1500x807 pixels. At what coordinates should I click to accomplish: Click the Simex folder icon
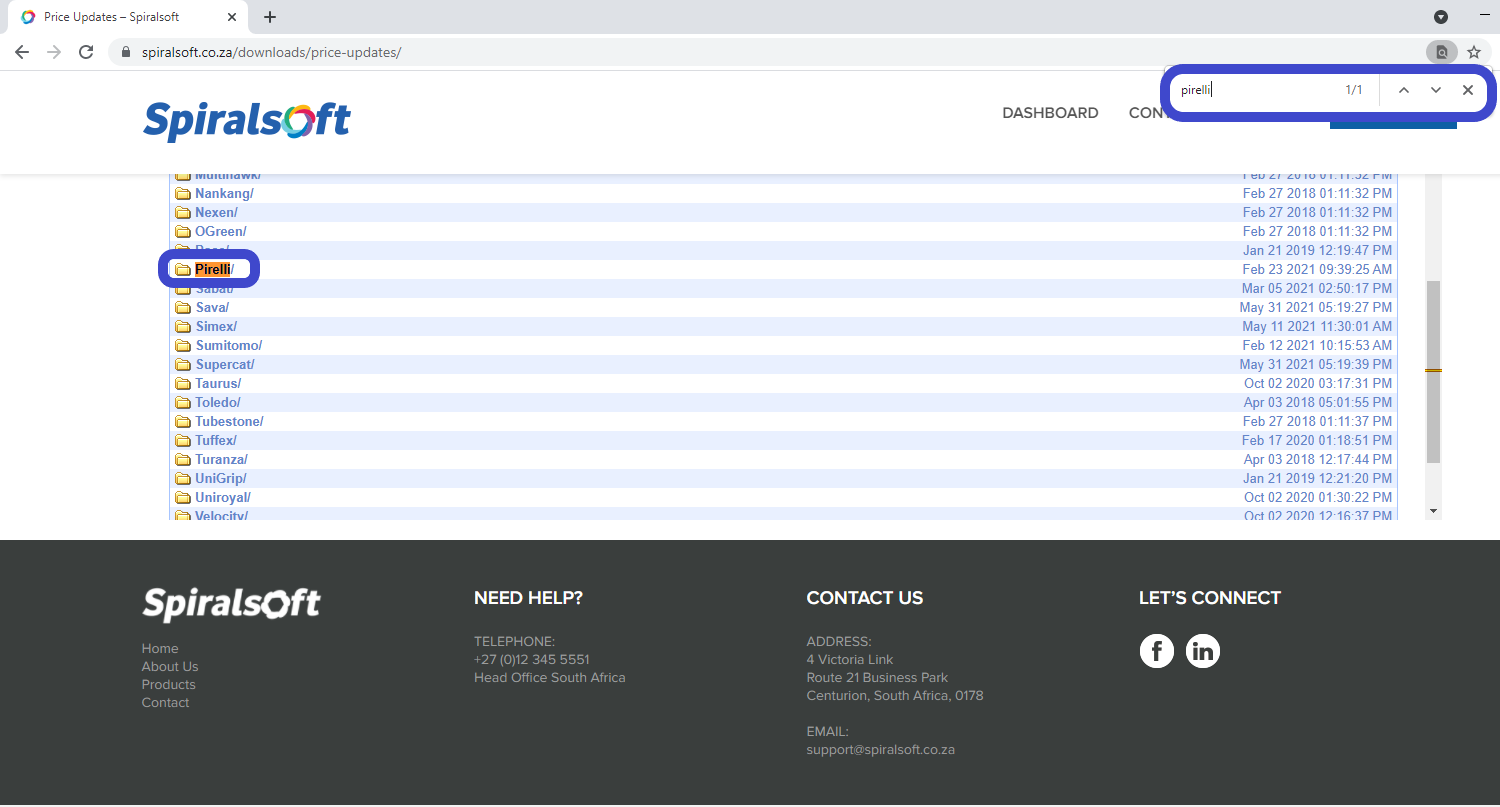pyautogui.click(x=183, y=326)
